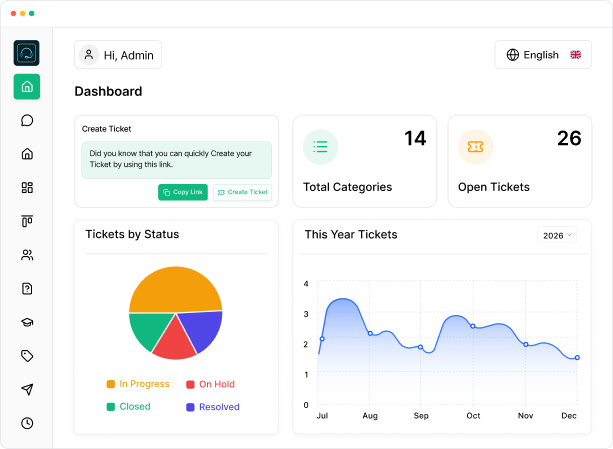Toggle Resolved legend swatch
Screen dimensions: 613x449
pos(190,407)
